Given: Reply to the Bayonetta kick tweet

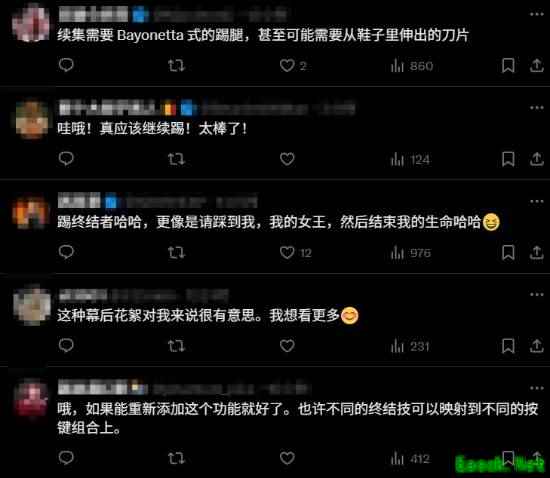Looking at the screenshot, I should pos(66,65).
